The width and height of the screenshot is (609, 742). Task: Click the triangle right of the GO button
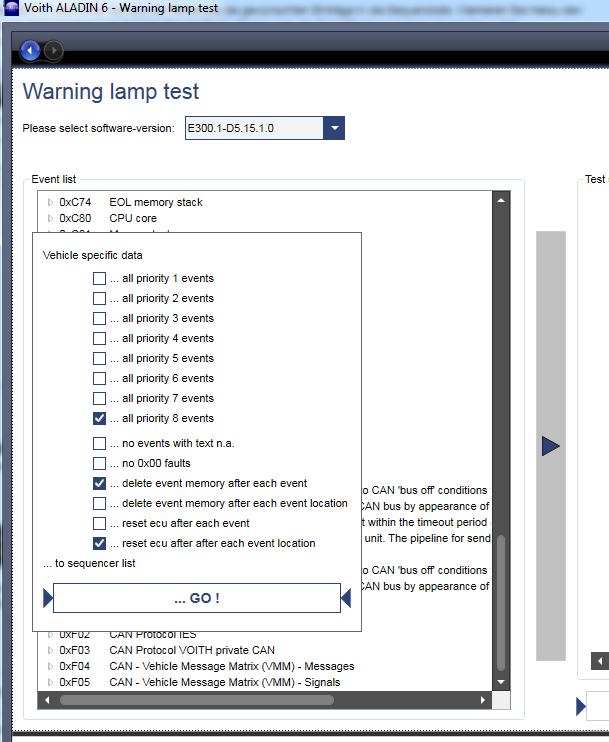(346, 598)
